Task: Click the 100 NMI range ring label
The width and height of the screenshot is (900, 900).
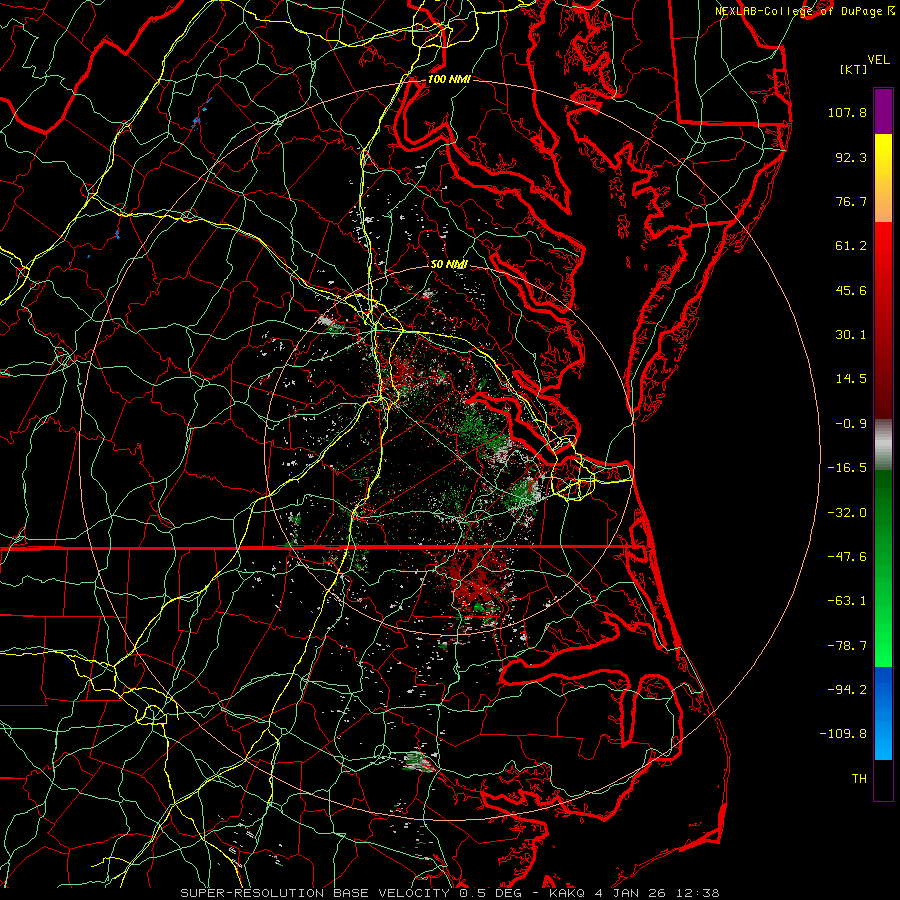Action: [449, 79]
